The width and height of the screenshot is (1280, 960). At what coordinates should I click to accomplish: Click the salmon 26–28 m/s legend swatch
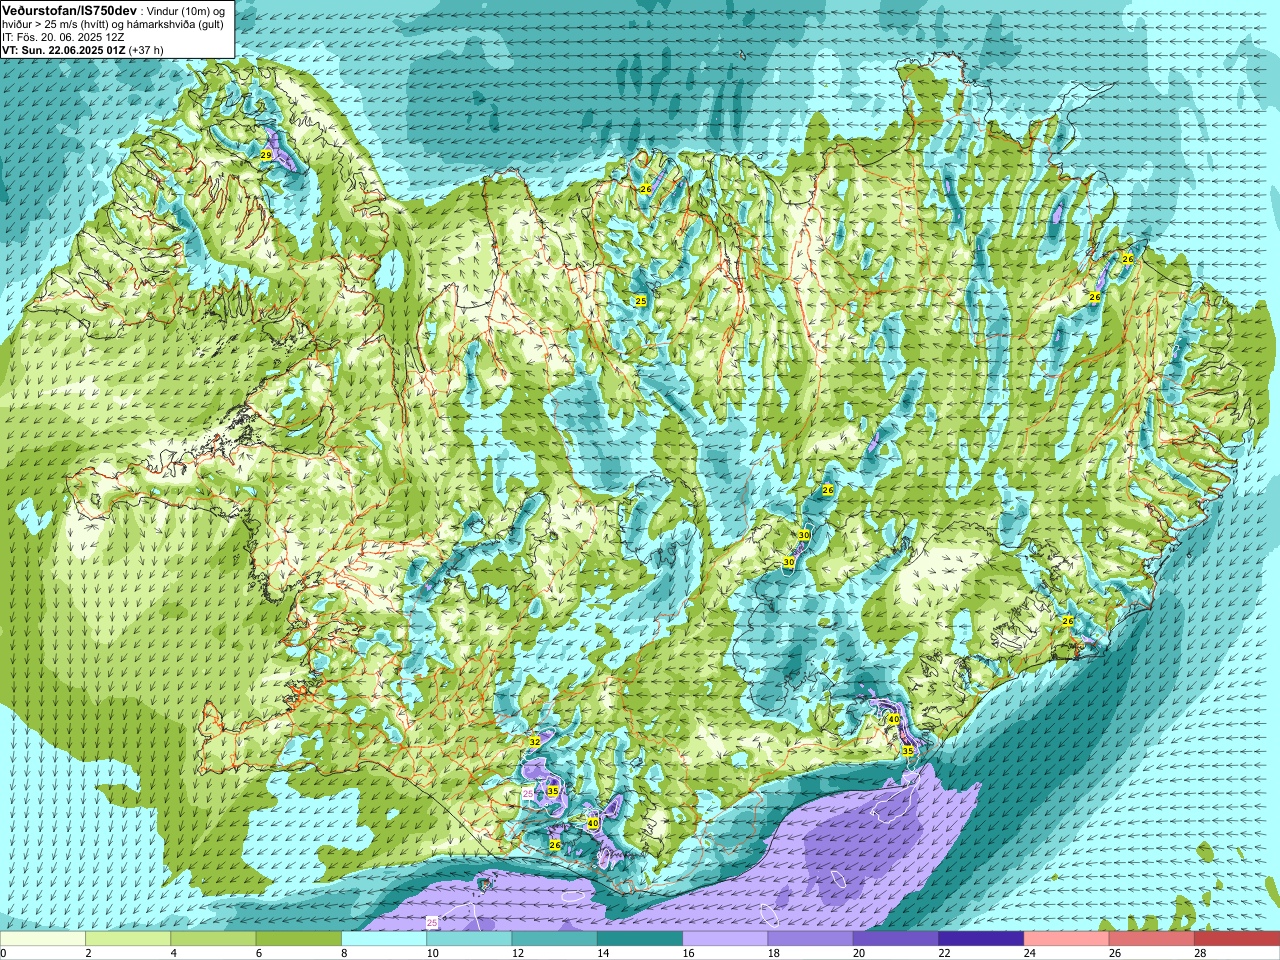click(x=1152, y=939)
